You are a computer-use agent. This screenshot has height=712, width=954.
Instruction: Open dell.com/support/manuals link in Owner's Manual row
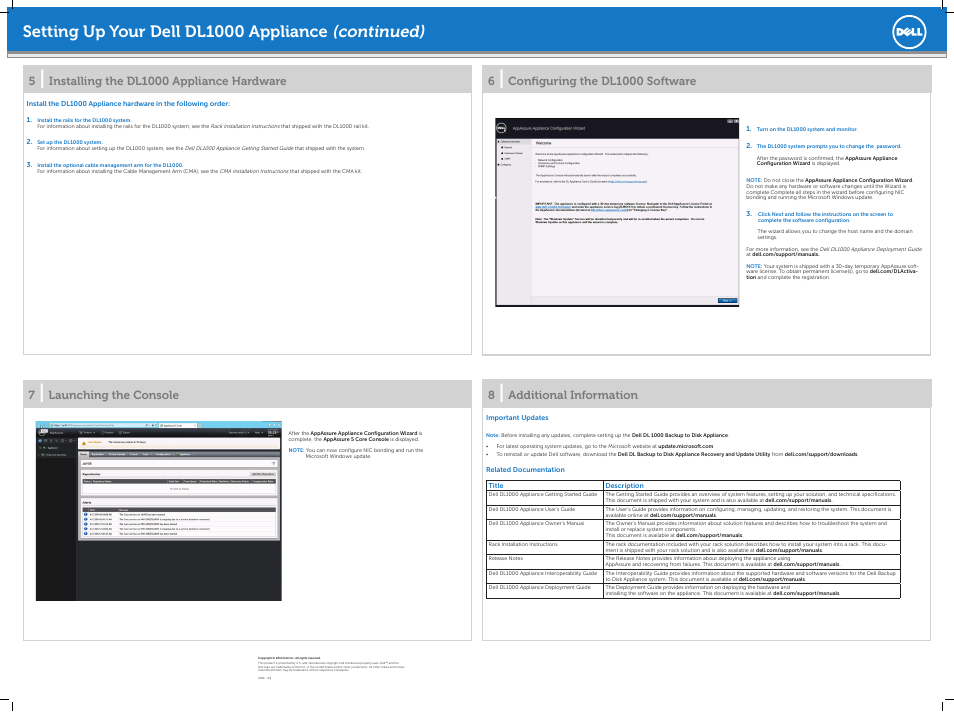click(709, 536)
